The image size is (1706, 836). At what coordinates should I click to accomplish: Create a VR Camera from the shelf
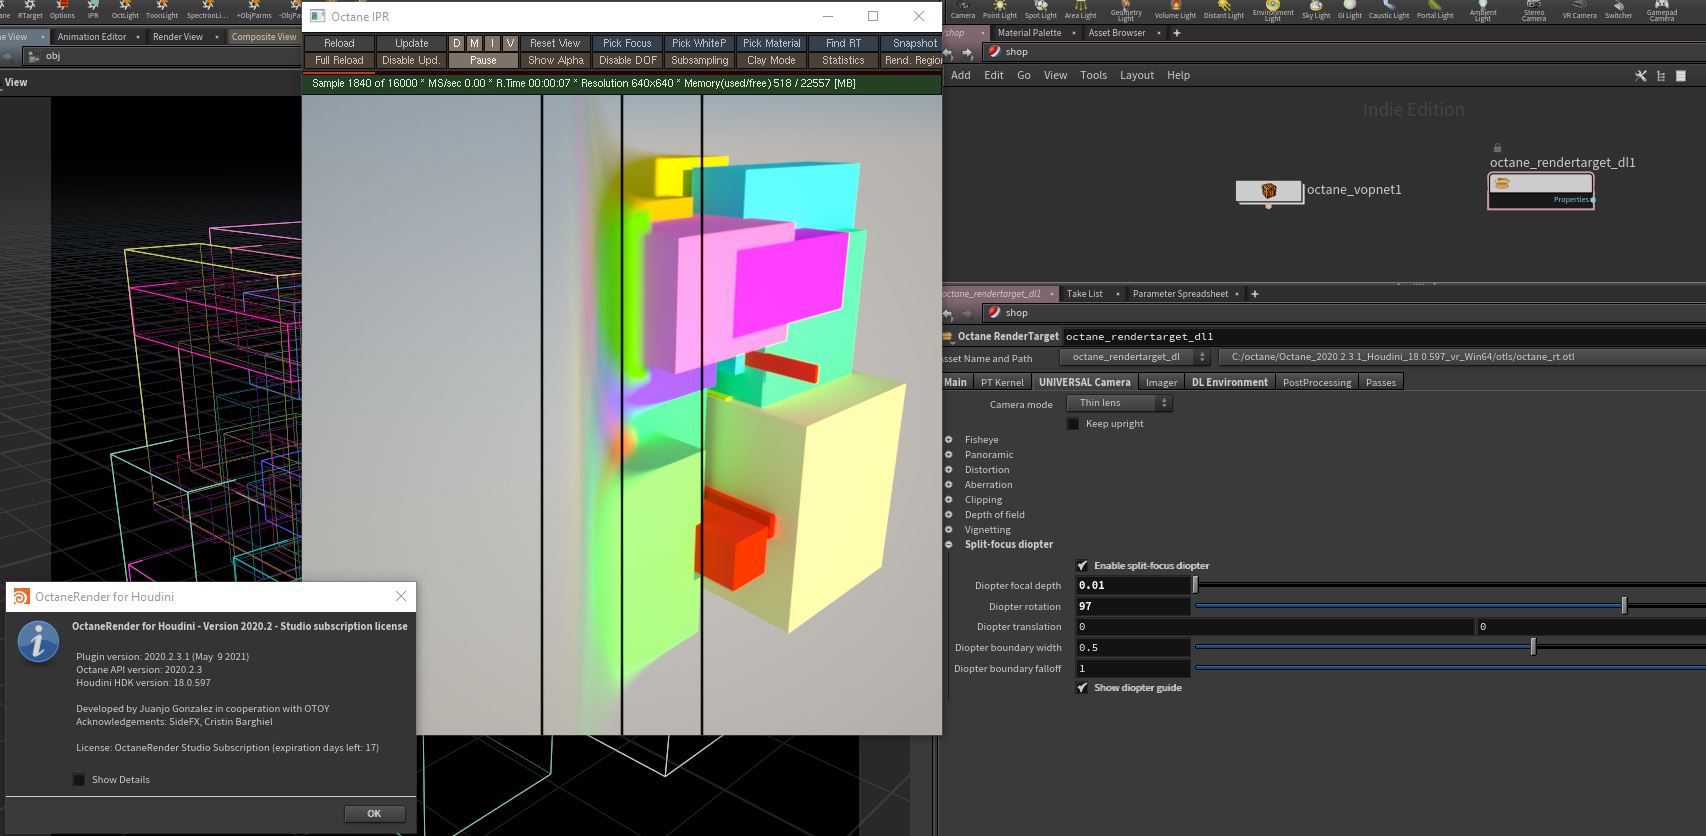point(1580,10)
